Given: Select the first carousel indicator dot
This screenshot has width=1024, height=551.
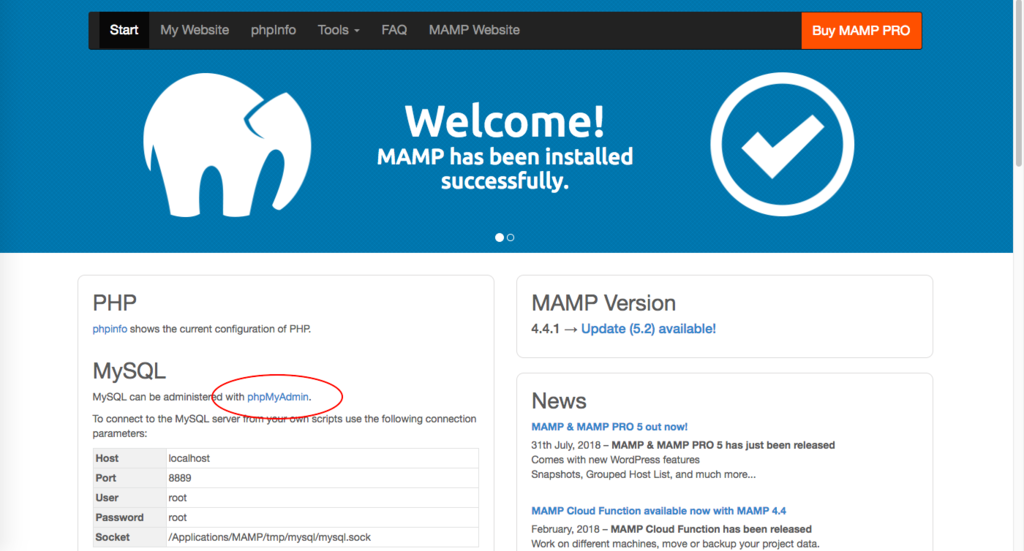Looking at the screenshot, I should click(499, 238).
